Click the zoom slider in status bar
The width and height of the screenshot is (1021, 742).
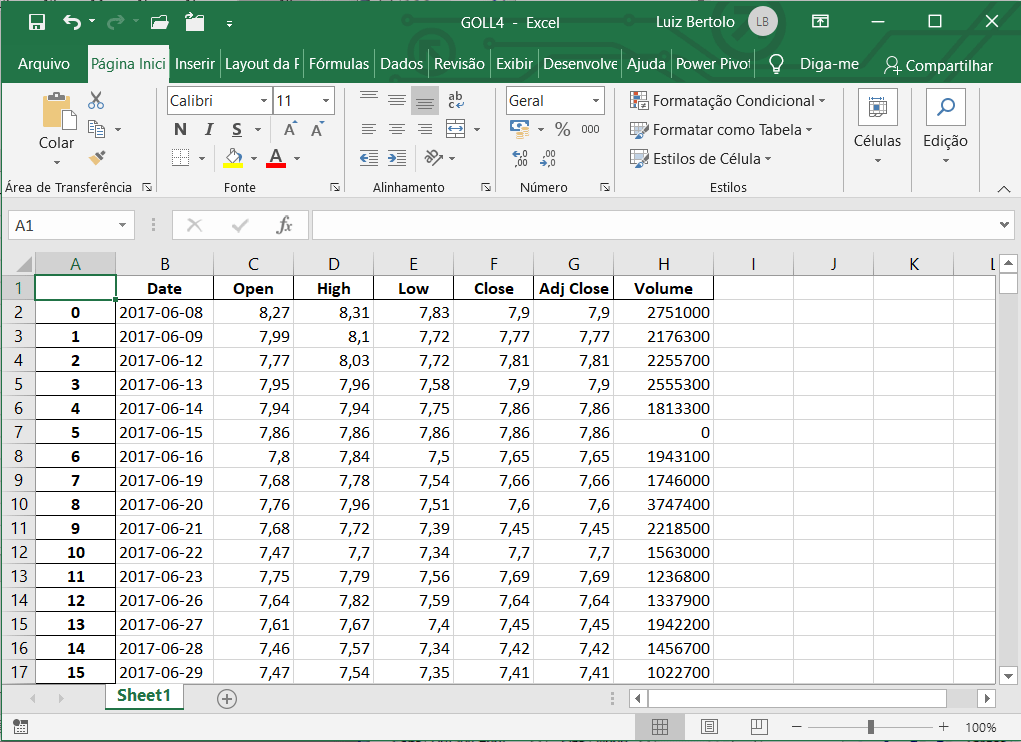click(x=871, y=726)
